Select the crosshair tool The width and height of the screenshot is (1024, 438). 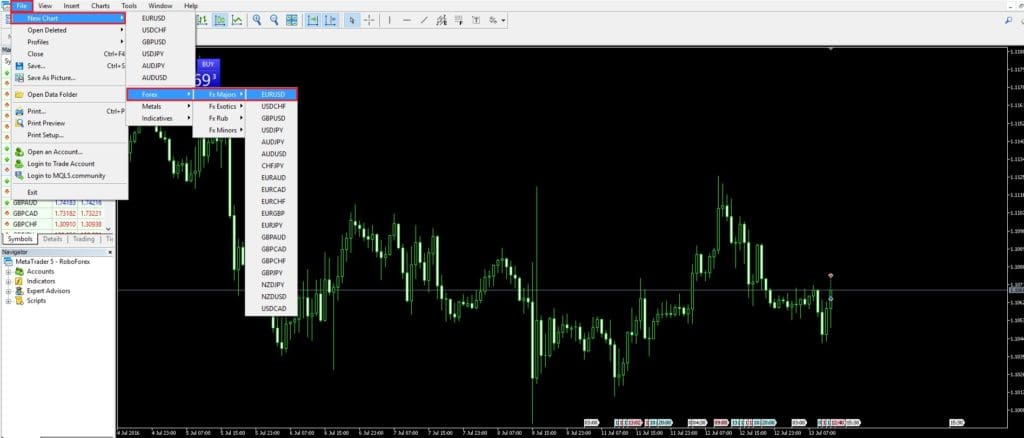(369, 20)
